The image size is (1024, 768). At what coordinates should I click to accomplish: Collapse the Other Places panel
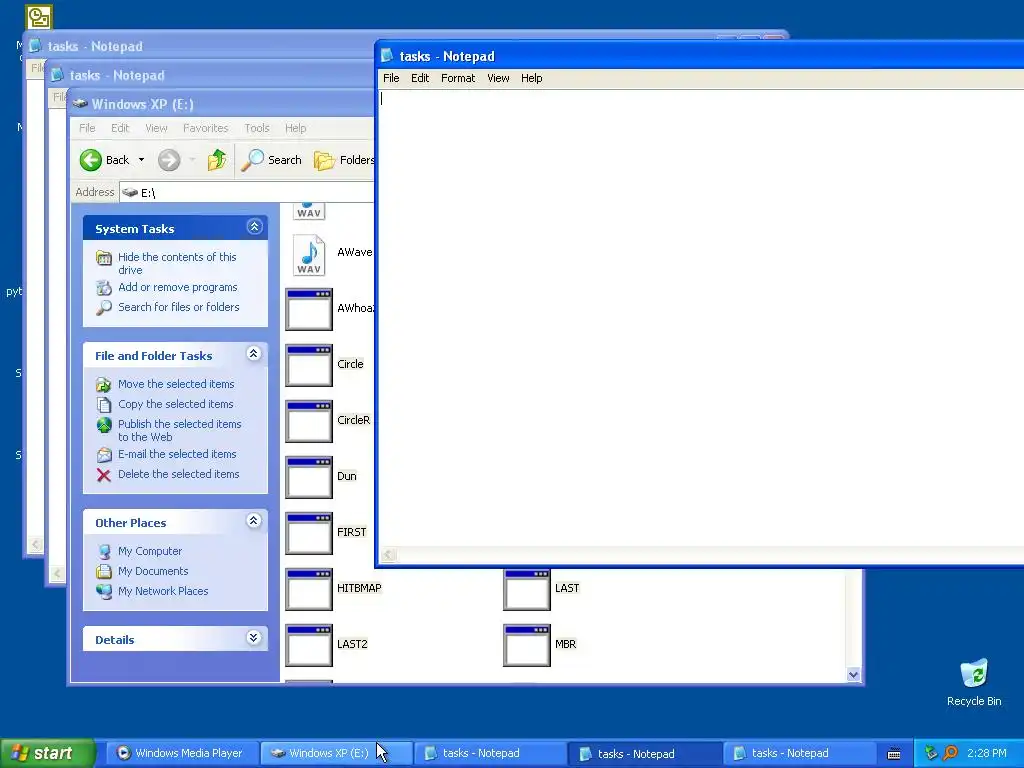(x=254, y=520)
